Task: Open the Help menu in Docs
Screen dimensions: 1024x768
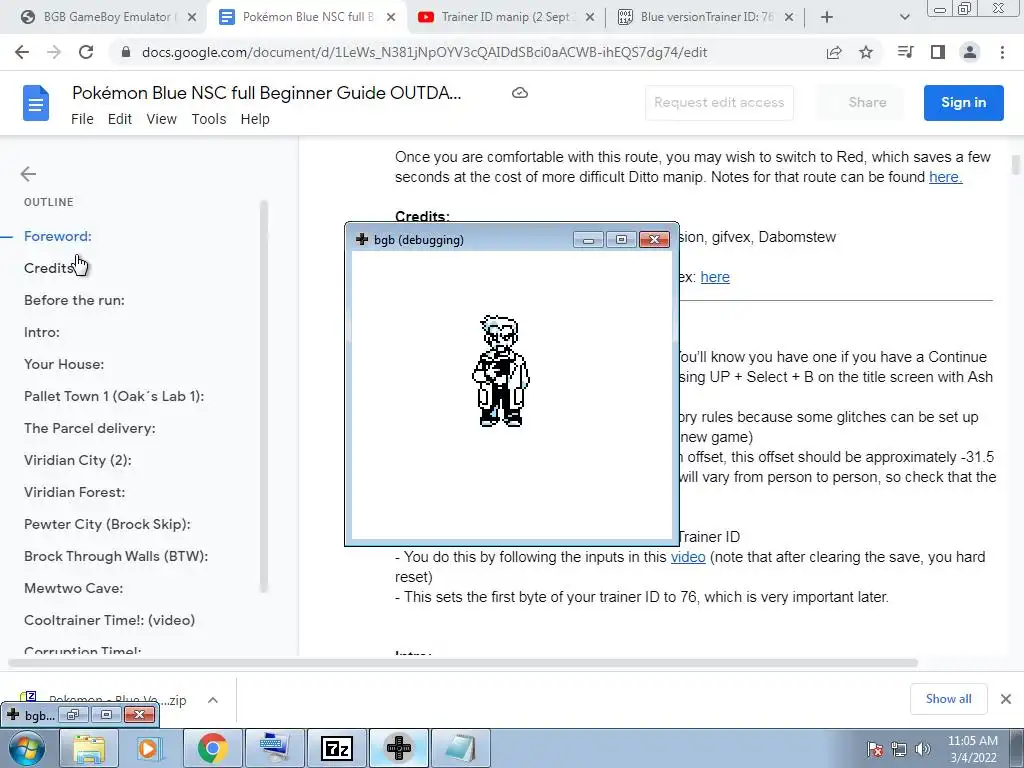Action: click(255, 119)
